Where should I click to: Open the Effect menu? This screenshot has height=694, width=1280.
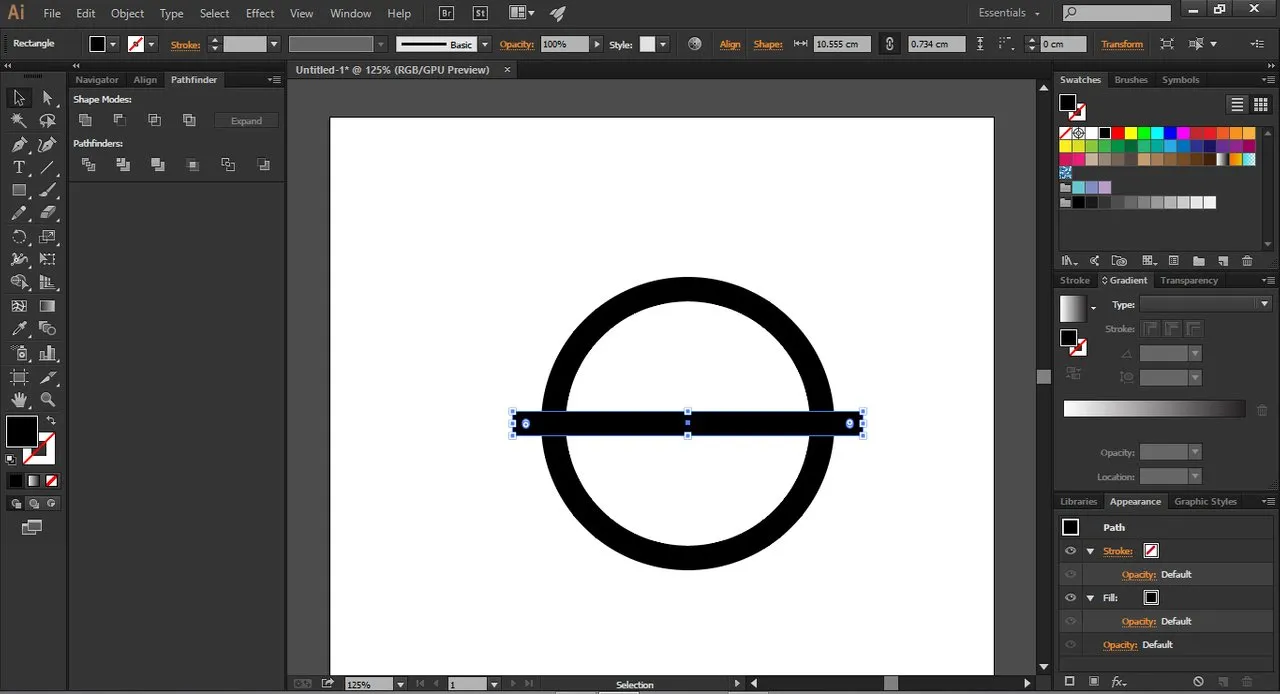tap(260, 13)
